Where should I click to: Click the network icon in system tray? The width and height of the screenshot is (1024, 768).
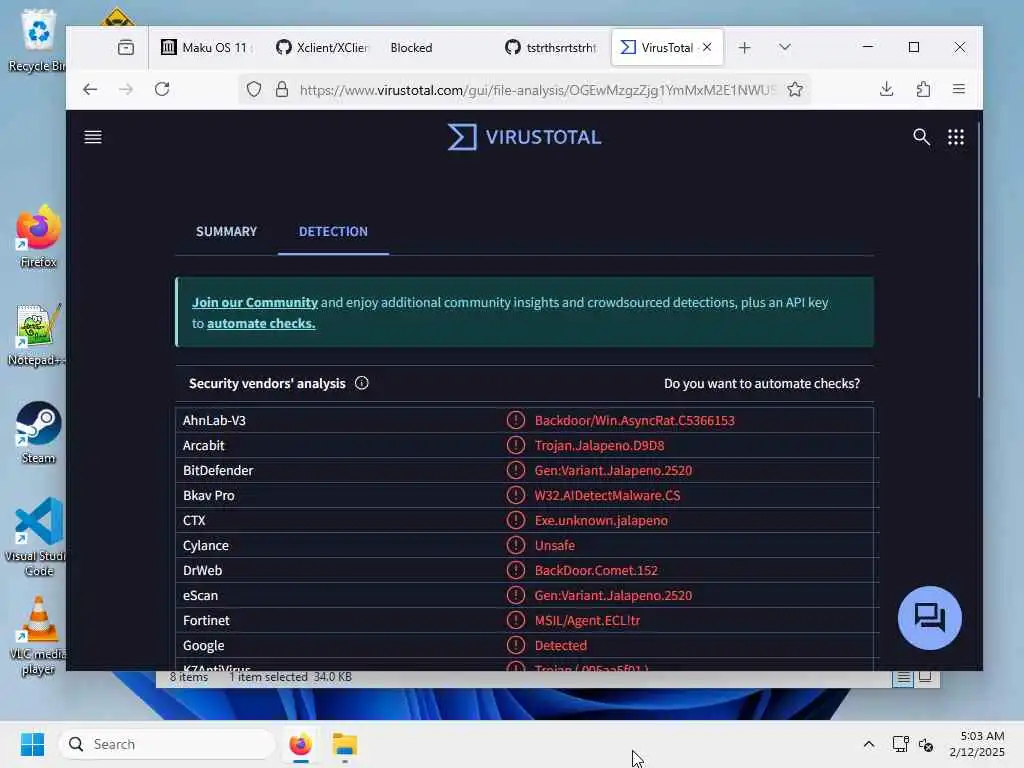tap(900, 744)
